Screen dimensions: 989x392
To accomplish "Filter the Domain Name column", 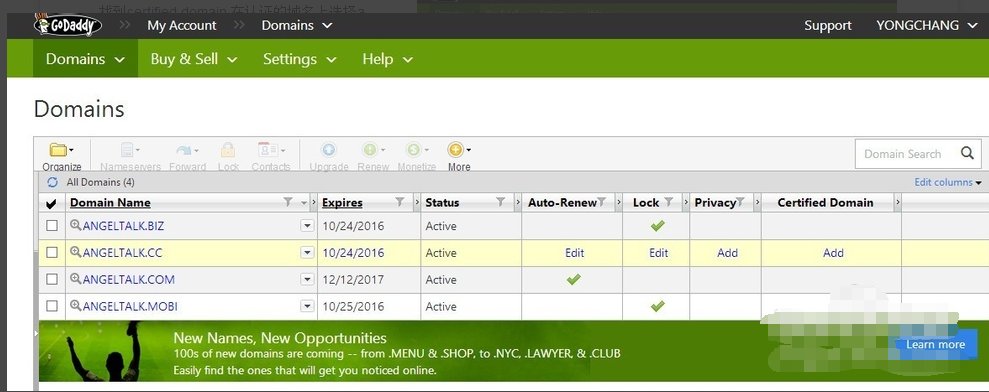I will pyautogui.click(x=288, y=202).
